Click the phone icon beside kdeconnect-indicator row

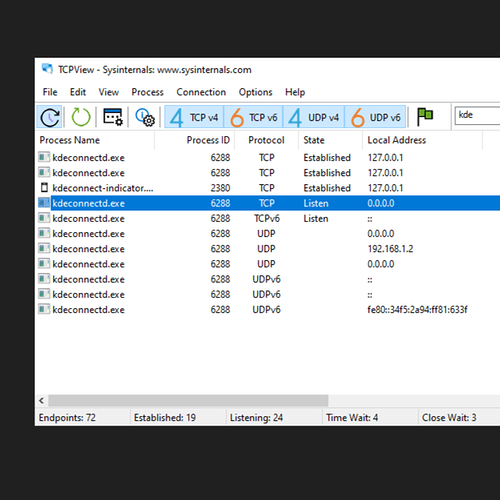coord(44,188)
